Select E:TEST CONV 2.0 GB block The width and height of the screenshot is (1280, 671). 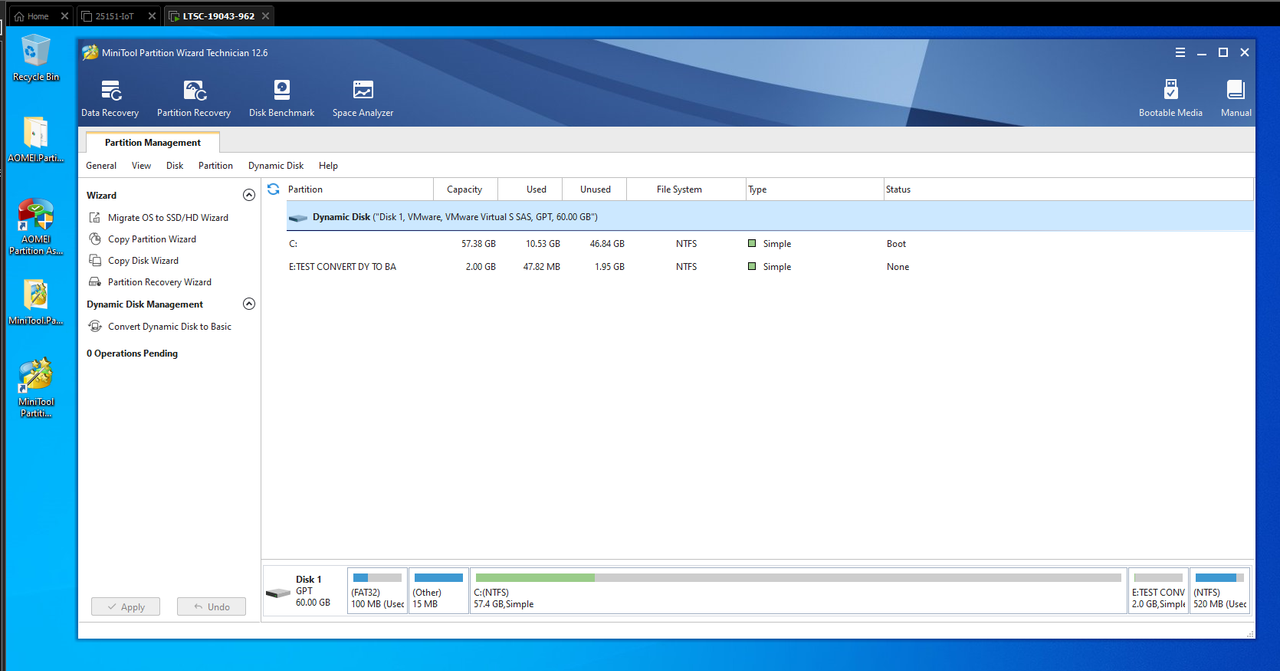coord(1158,591)
